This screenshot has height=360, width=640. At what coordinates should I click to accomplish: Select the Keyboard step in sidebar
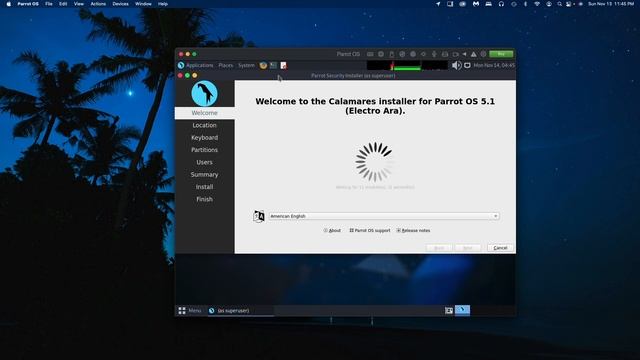coord(204,138)
